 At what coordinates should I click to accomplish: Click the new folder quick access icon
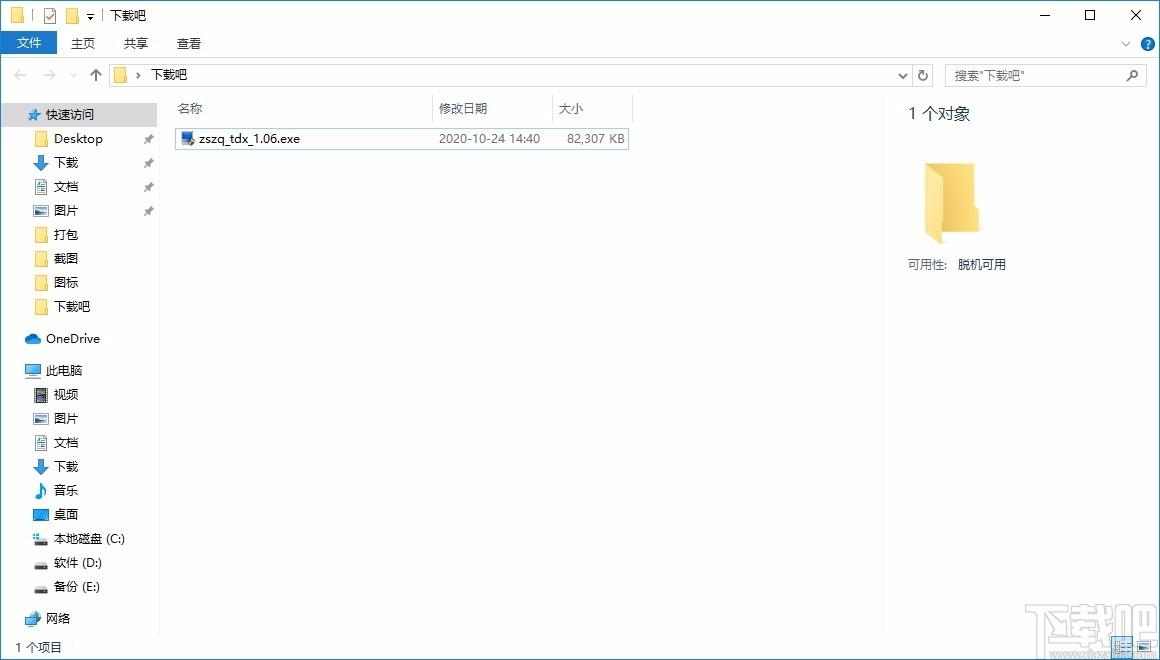coord(72,16)
